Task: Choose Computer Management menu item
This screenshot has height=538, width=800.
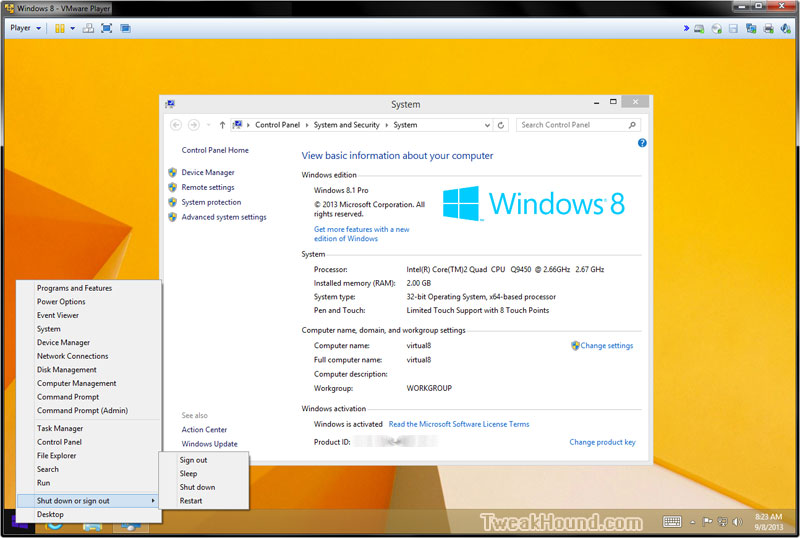Action: 77,383
